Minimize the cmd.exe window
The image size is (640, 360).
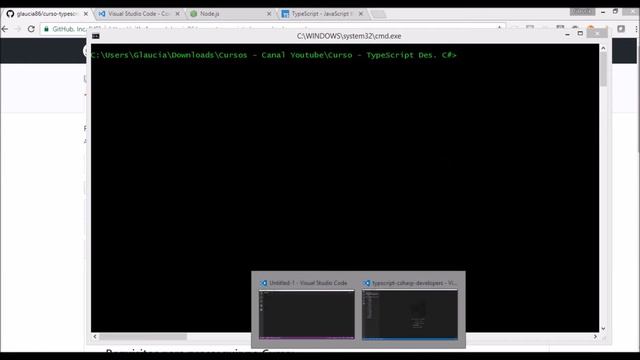pyautogui.click(x=567, y=35)
